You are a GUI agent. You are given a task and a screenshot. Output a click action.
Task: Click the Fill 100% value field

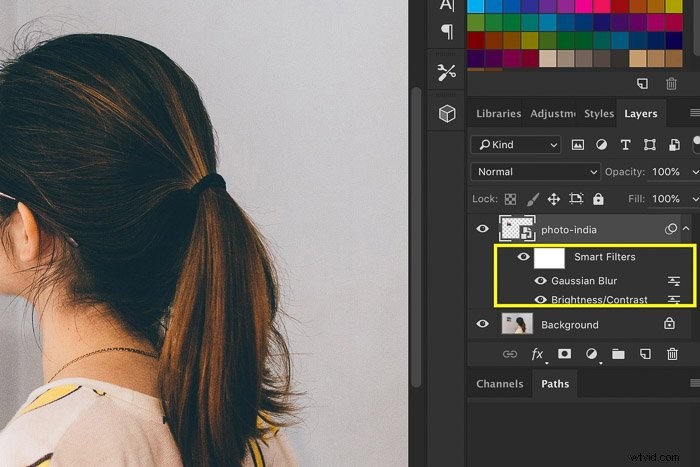[666, 199]
